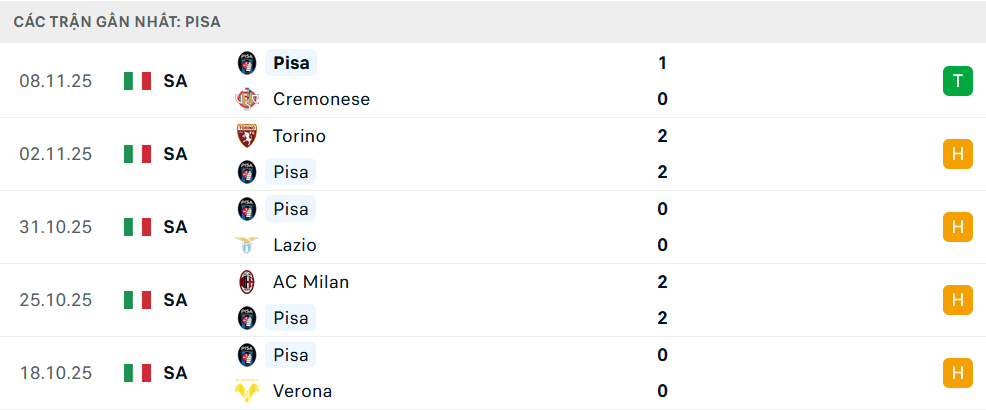Select the SA league label for 25.10.25

(176, 300)
